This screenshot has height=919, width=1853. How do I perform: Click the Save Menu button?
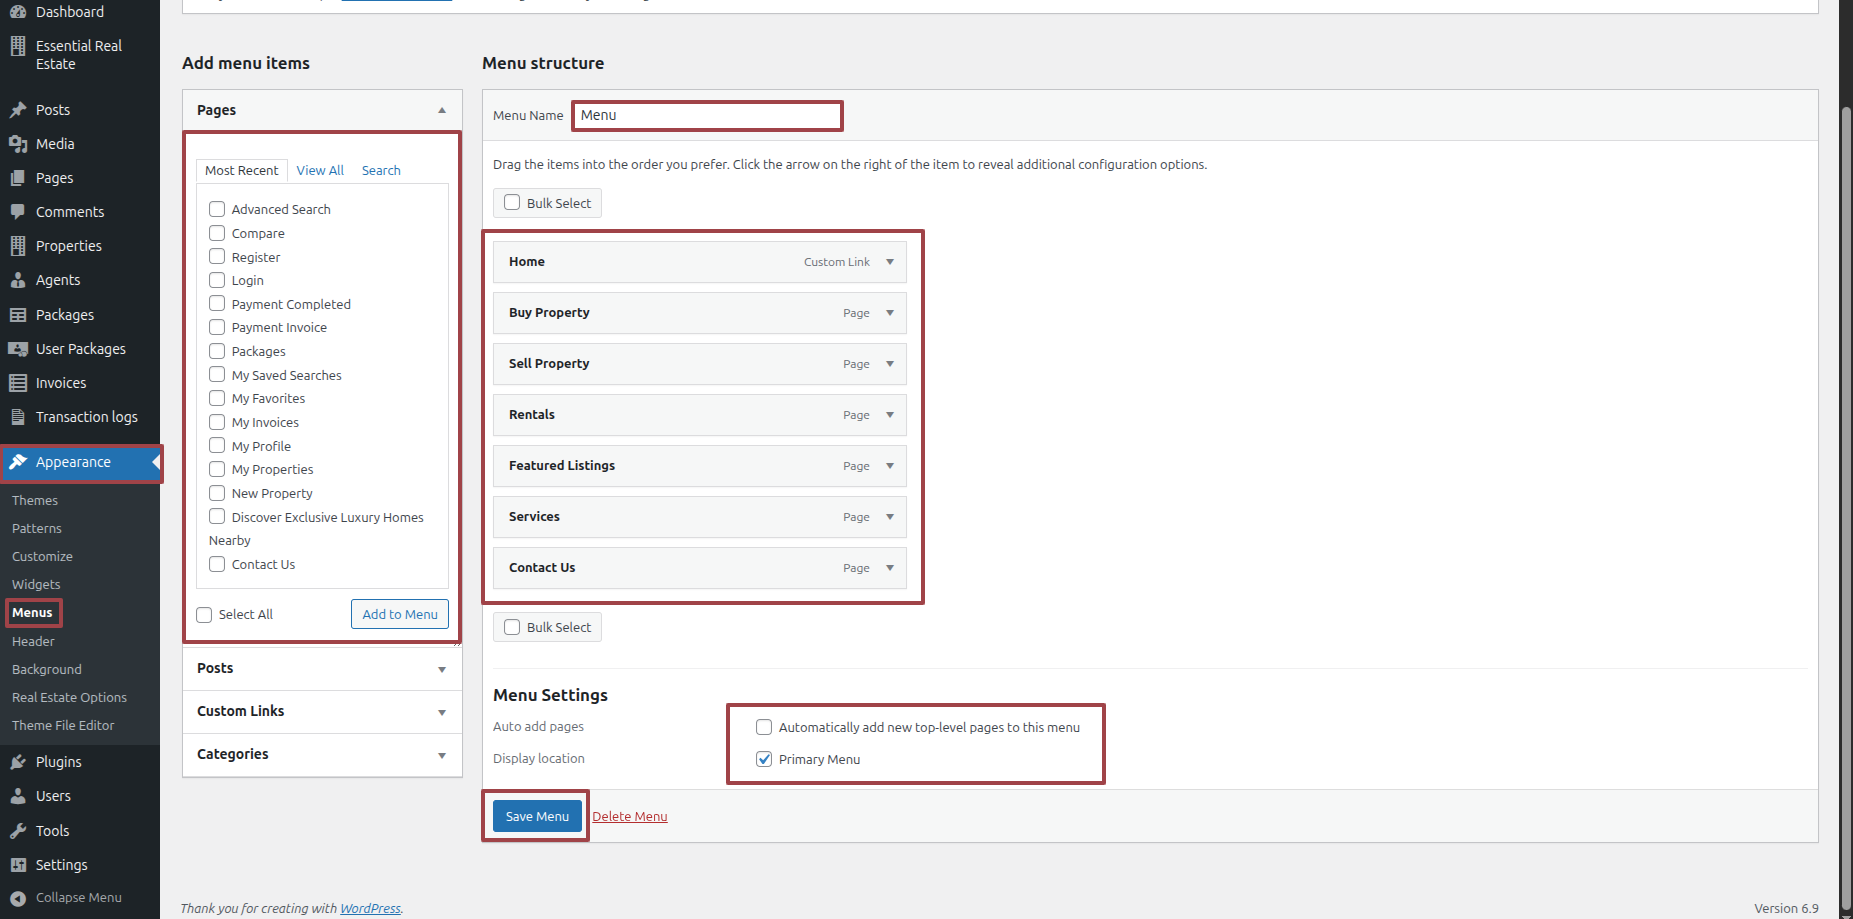click(x=537, y=816)
